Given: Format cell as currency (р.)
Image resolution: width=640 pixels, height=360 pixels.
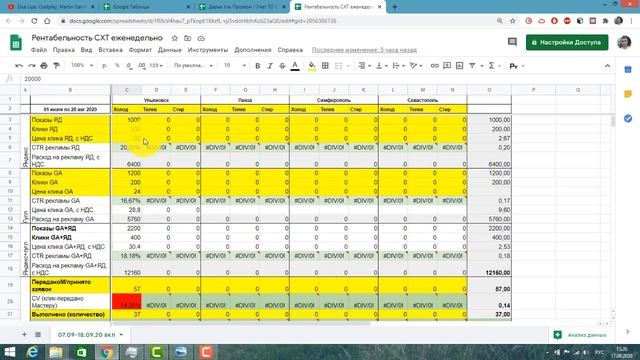Looking at the screenshot, I should (x=104, y=66).
